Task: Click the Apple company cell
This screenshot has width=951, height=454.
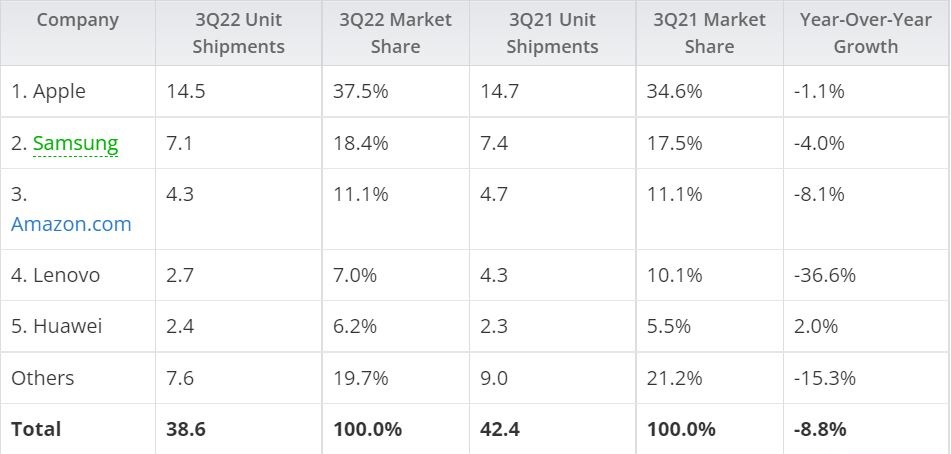Action: (48, 91)
